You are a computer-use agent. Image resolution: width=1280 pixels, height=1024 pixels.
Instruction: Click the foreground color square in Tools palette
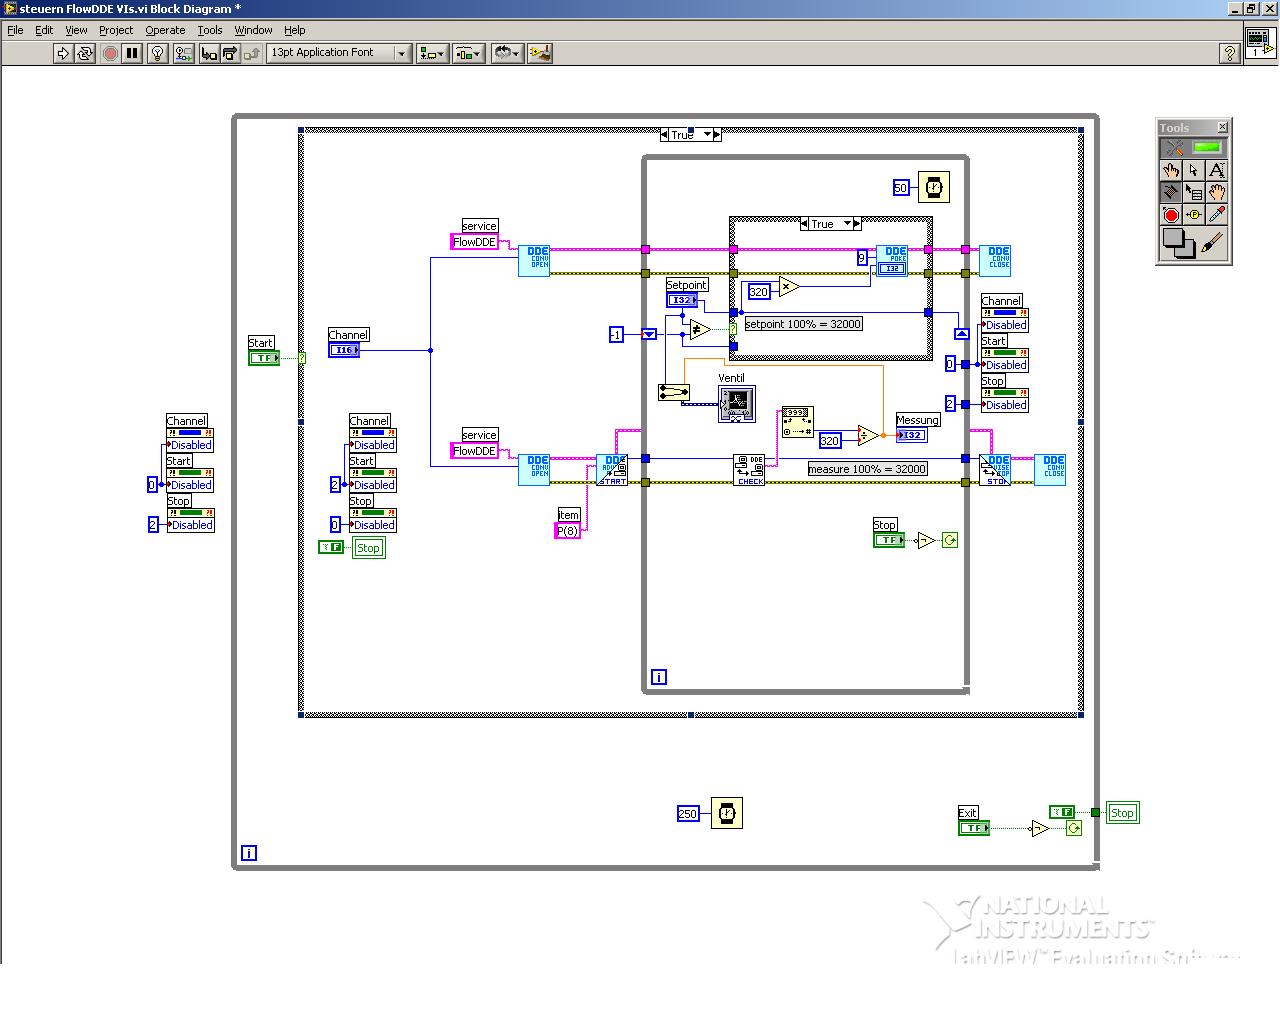coord(1174,239)
